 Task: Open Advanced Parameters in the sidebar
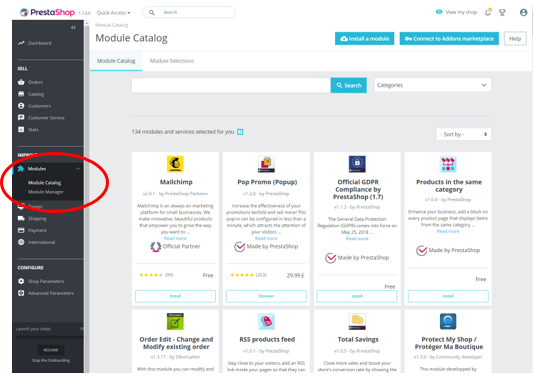pos(51,293)
